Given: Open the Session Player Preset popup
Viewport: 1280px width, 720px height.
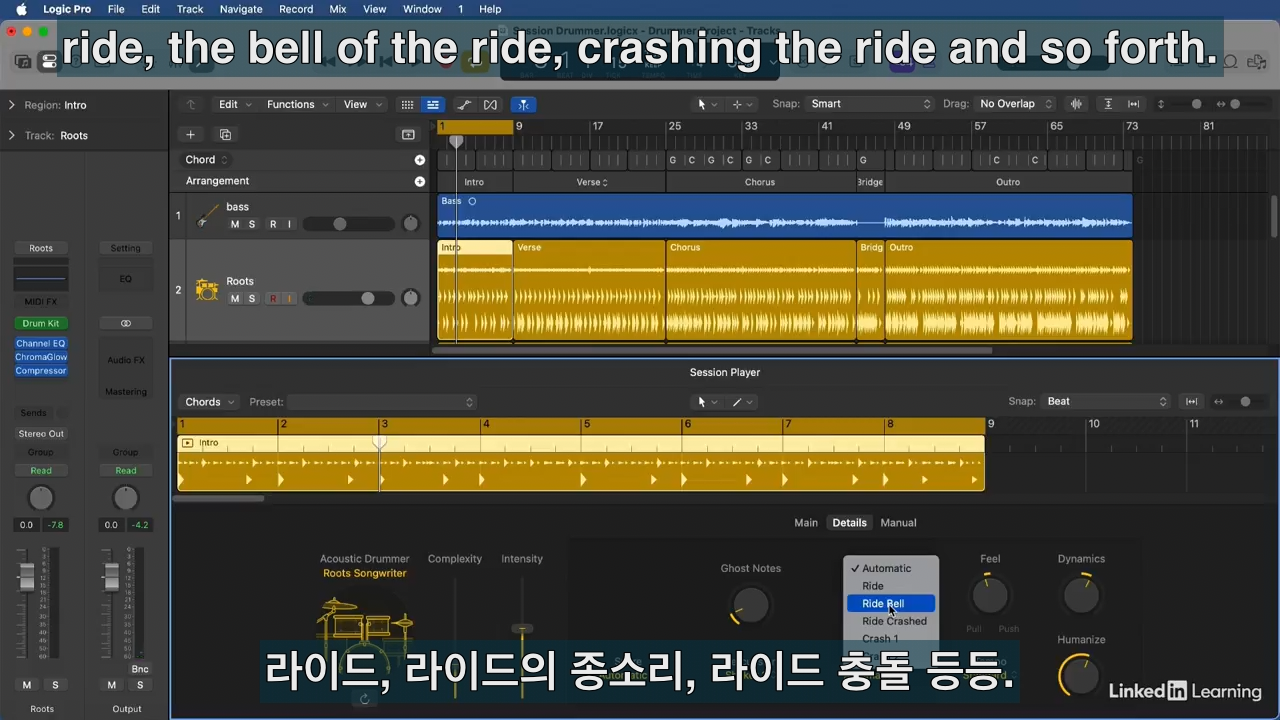Looking at the screenshot, I should tap(381, 402).
